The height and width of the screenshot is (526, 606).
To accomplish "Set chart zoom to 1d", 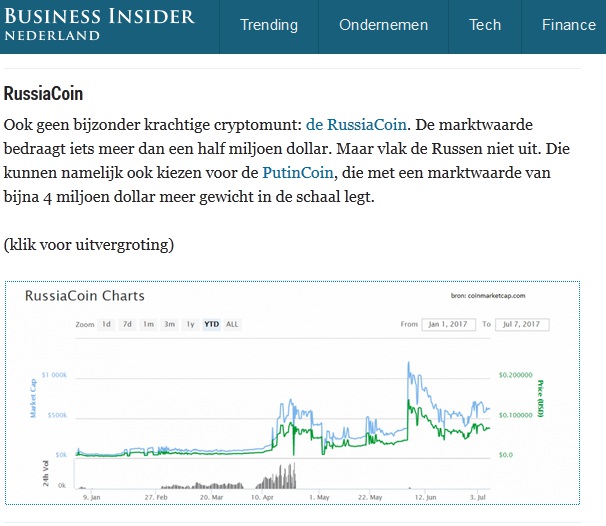I will (106, 324).
